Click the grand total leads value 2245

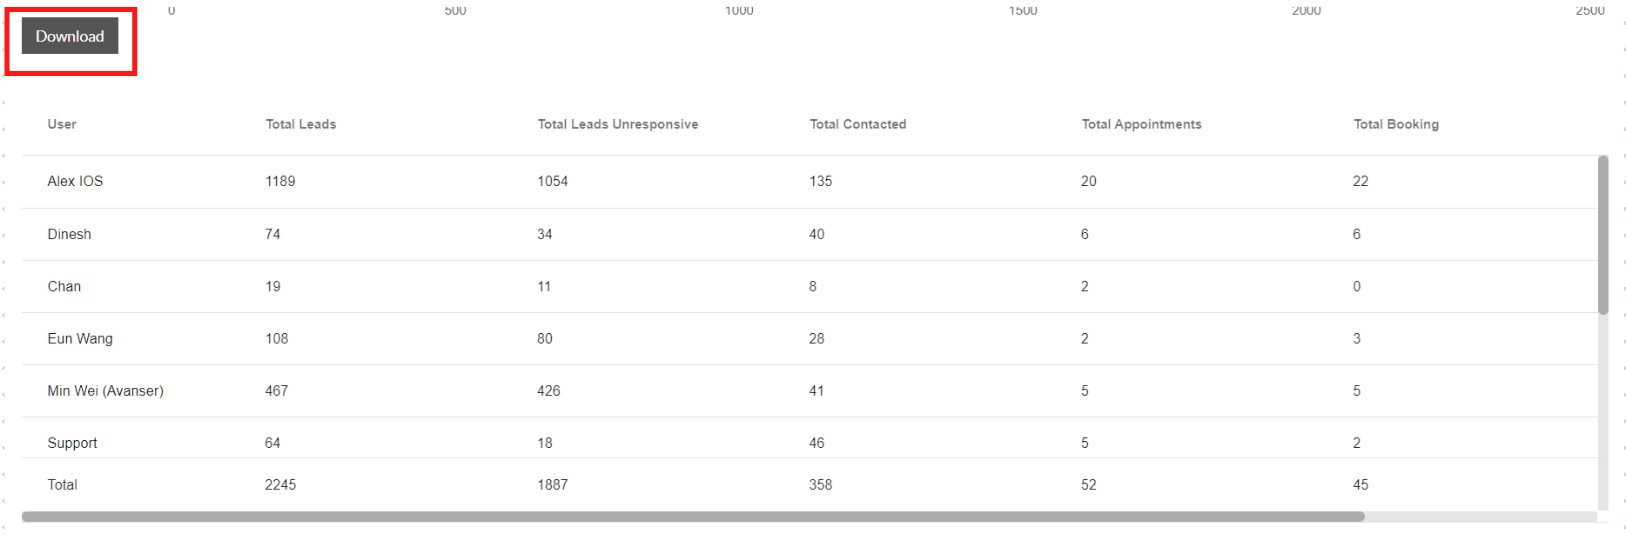pyautogui.click(x=280, y=485)
